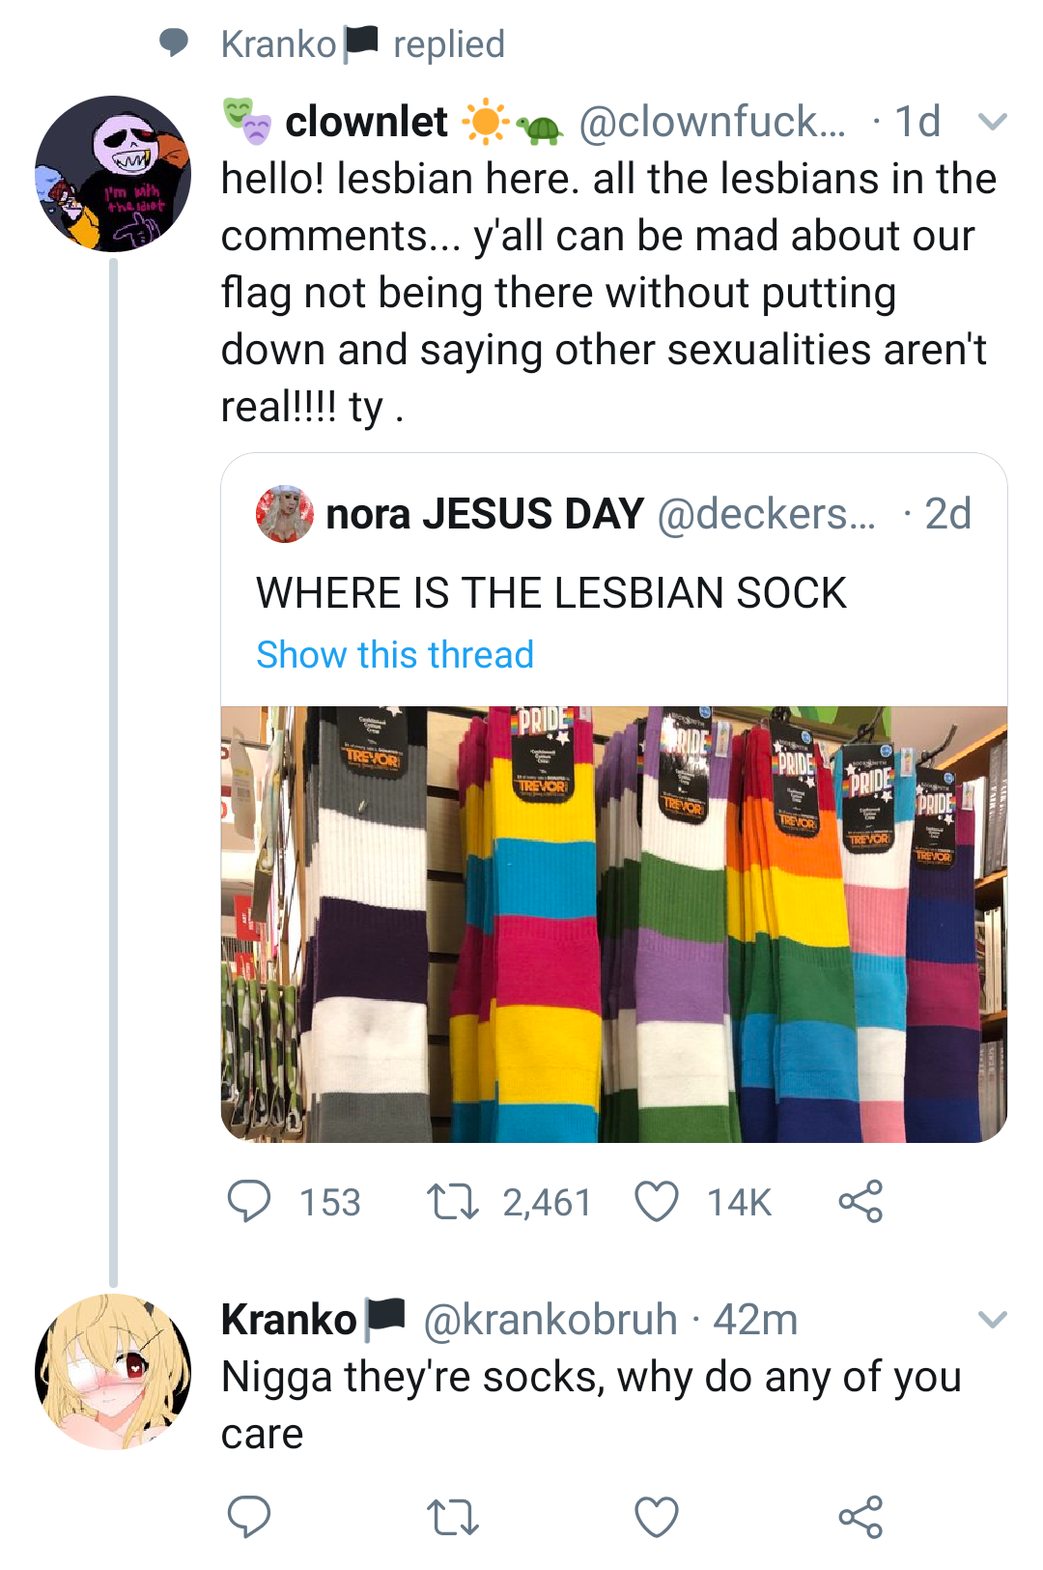Screen dimensions: 1043x1570
Task: Open options chevron on clownlet's tweet
Action: tap(991, 122)
